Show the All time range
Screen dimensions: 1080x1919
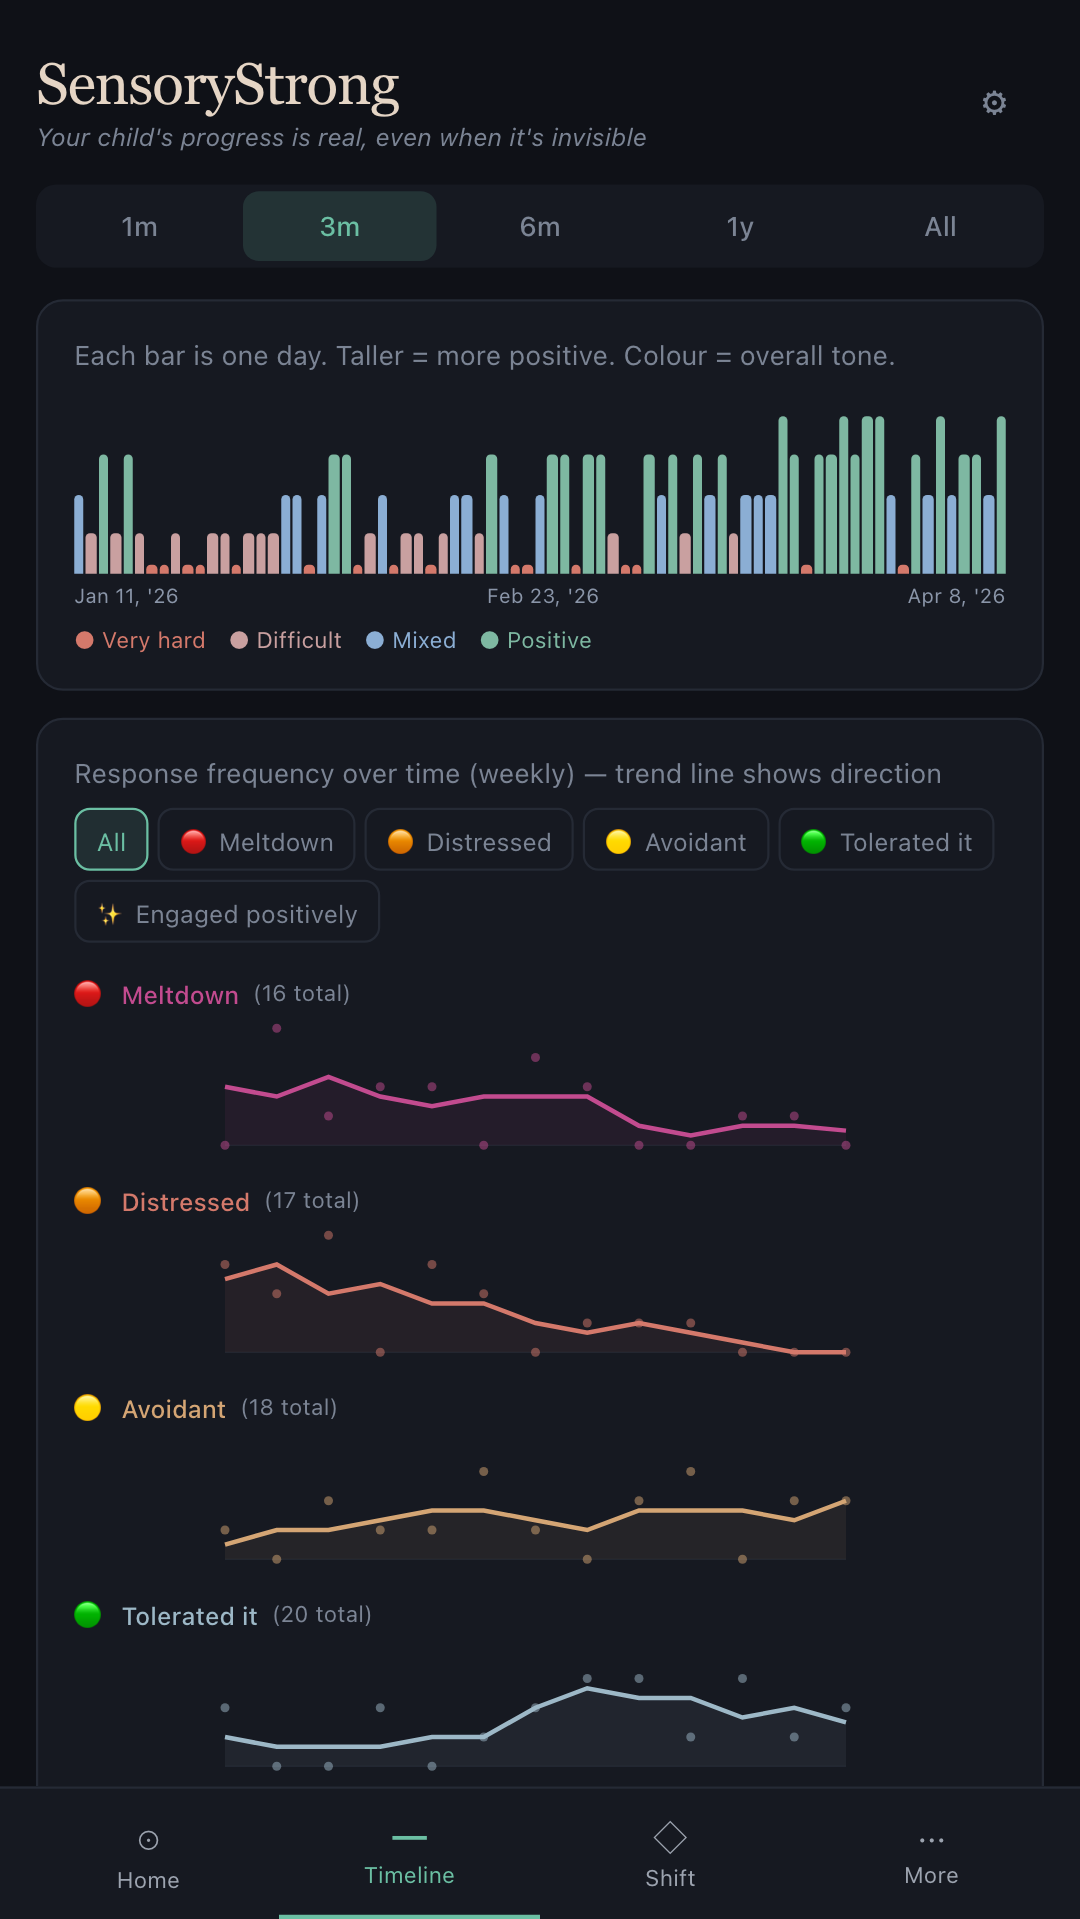click(x=940, y=227)
